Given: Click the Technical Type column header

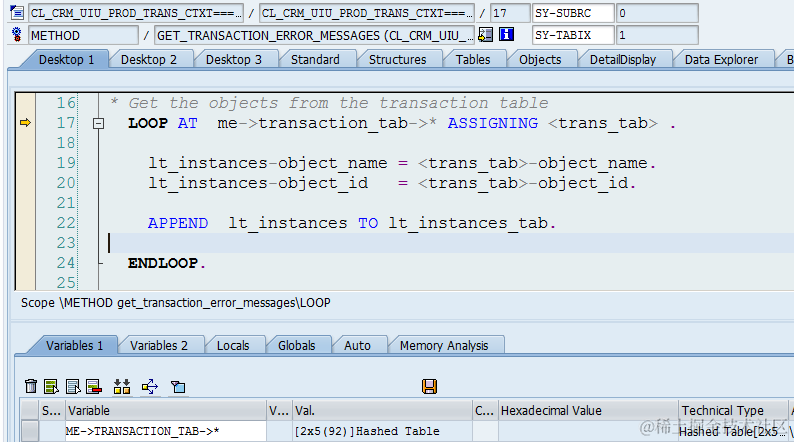Looking at the screenshot, I should [x=733, y=410].
